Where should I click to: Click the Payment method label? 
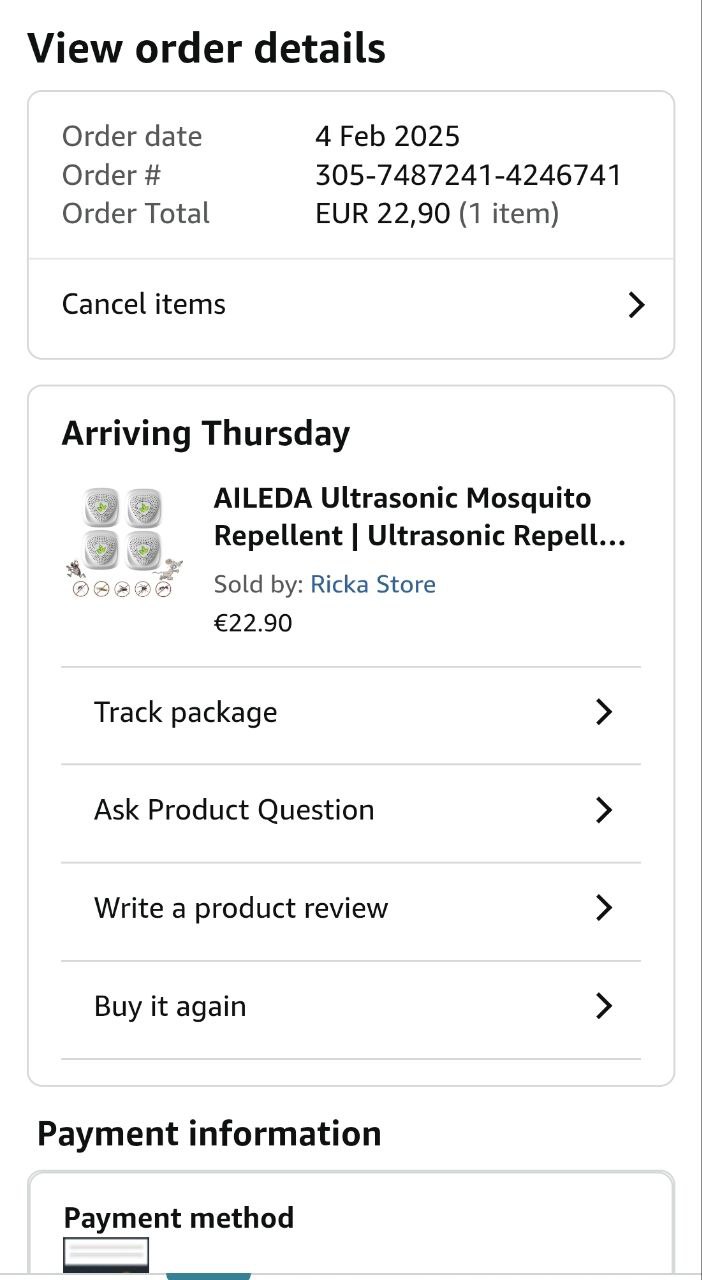179,1218
